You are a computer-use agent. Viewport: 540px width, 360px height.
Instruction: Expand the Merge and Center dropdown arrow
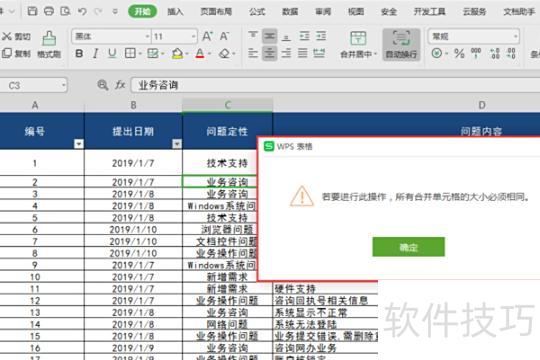point(375,54)
